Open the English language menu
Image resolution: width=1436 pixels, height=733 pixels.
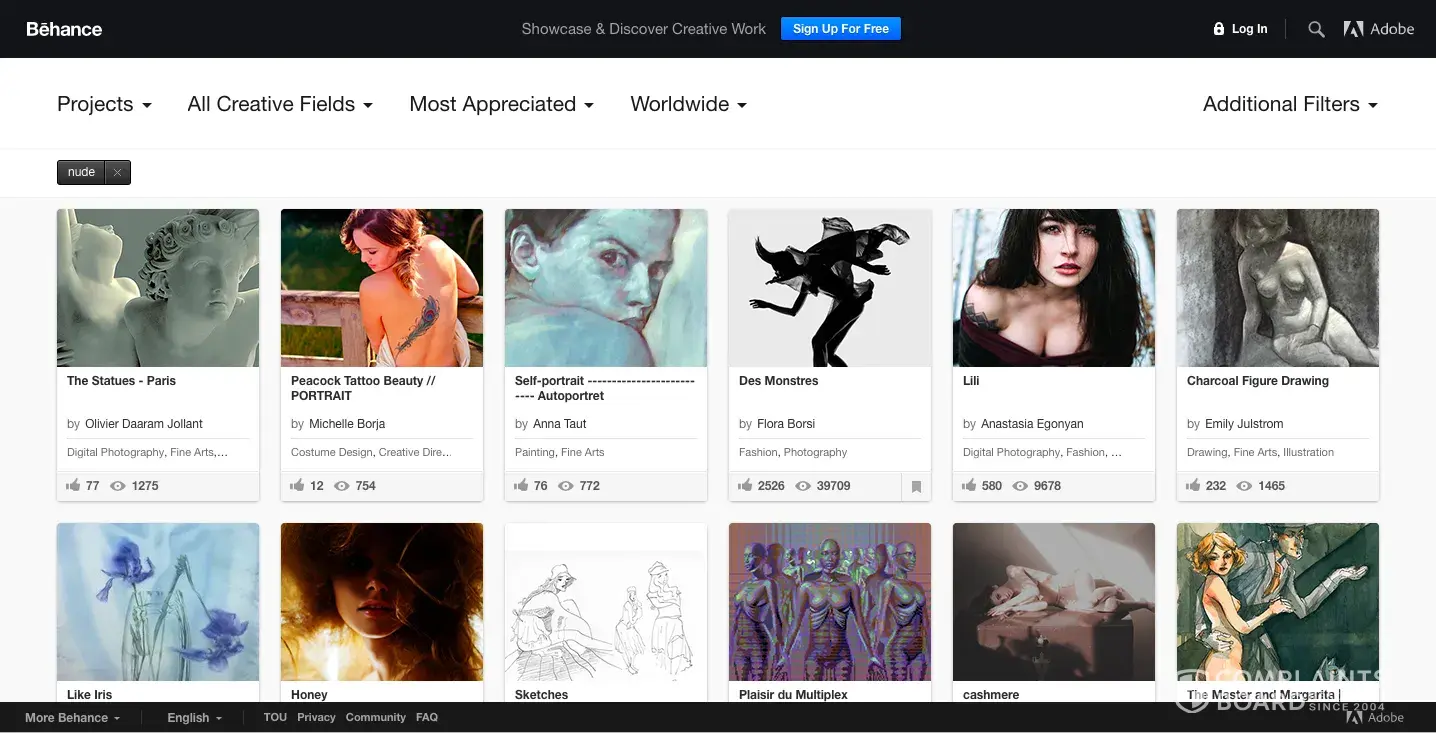point(194,718)
